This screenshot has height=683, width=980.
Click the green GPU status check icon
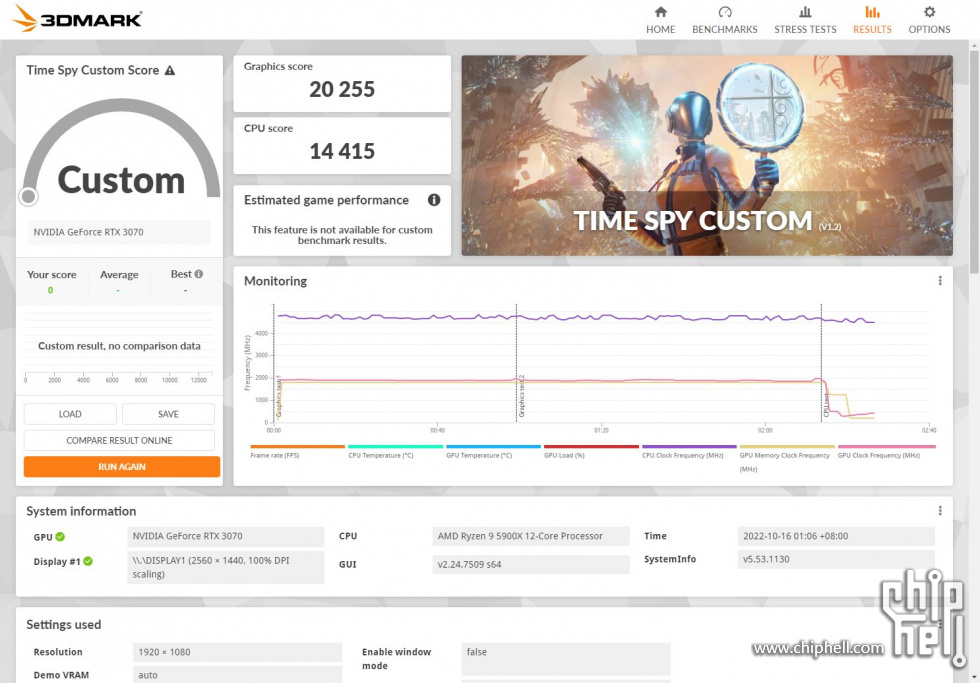(60, 537)
